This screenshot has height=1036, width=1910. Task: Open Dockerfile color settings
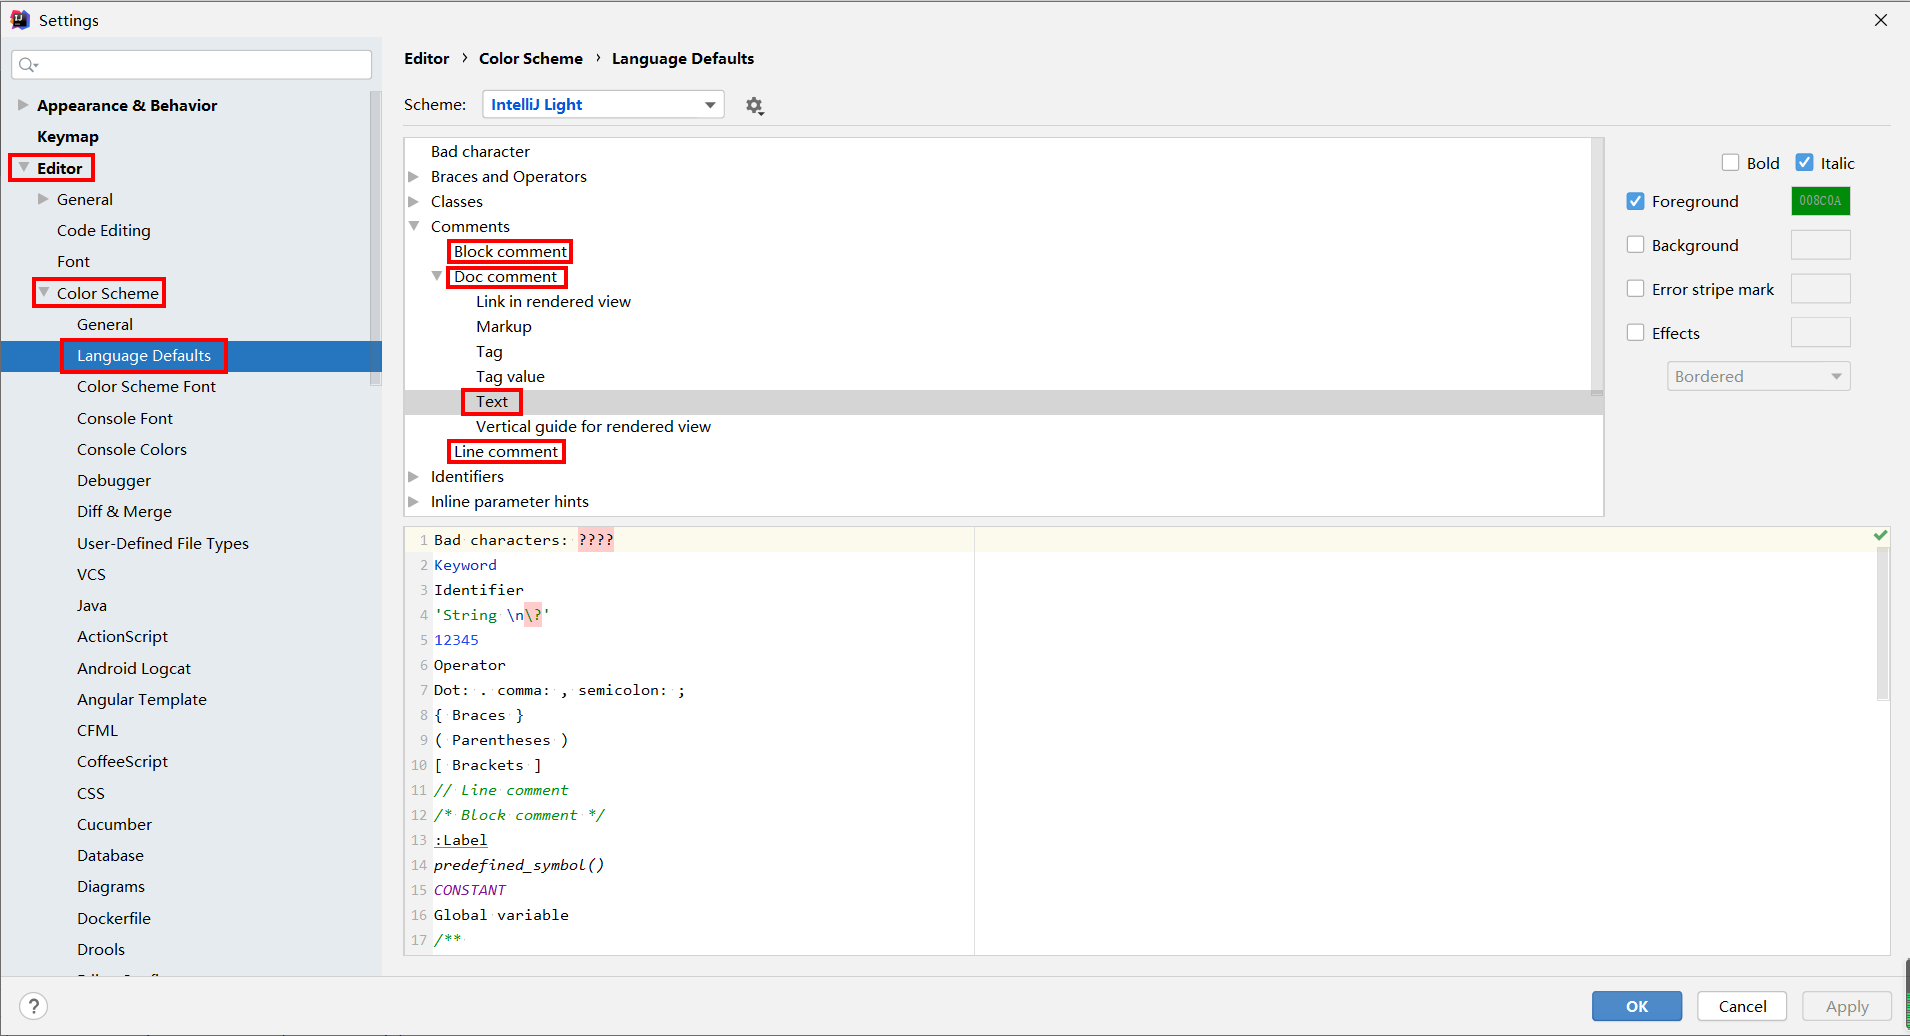click(x=114, y=918)
